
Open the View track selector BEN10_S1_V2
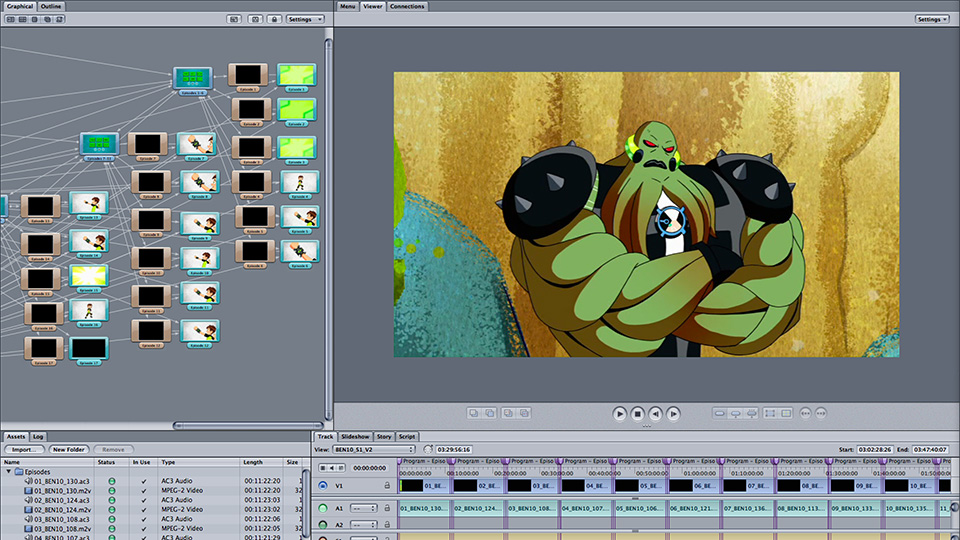373,449
